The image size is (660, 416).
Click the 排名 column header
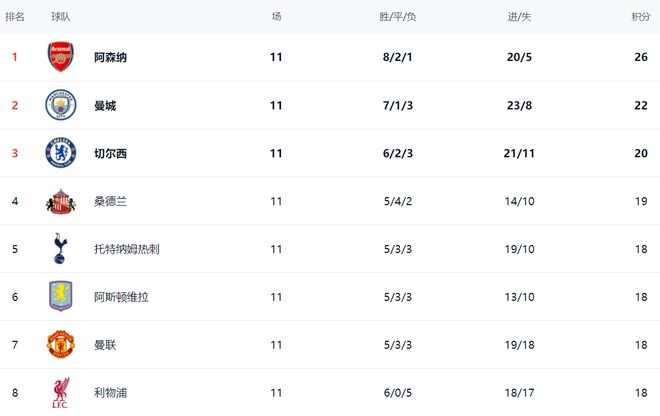15,17
